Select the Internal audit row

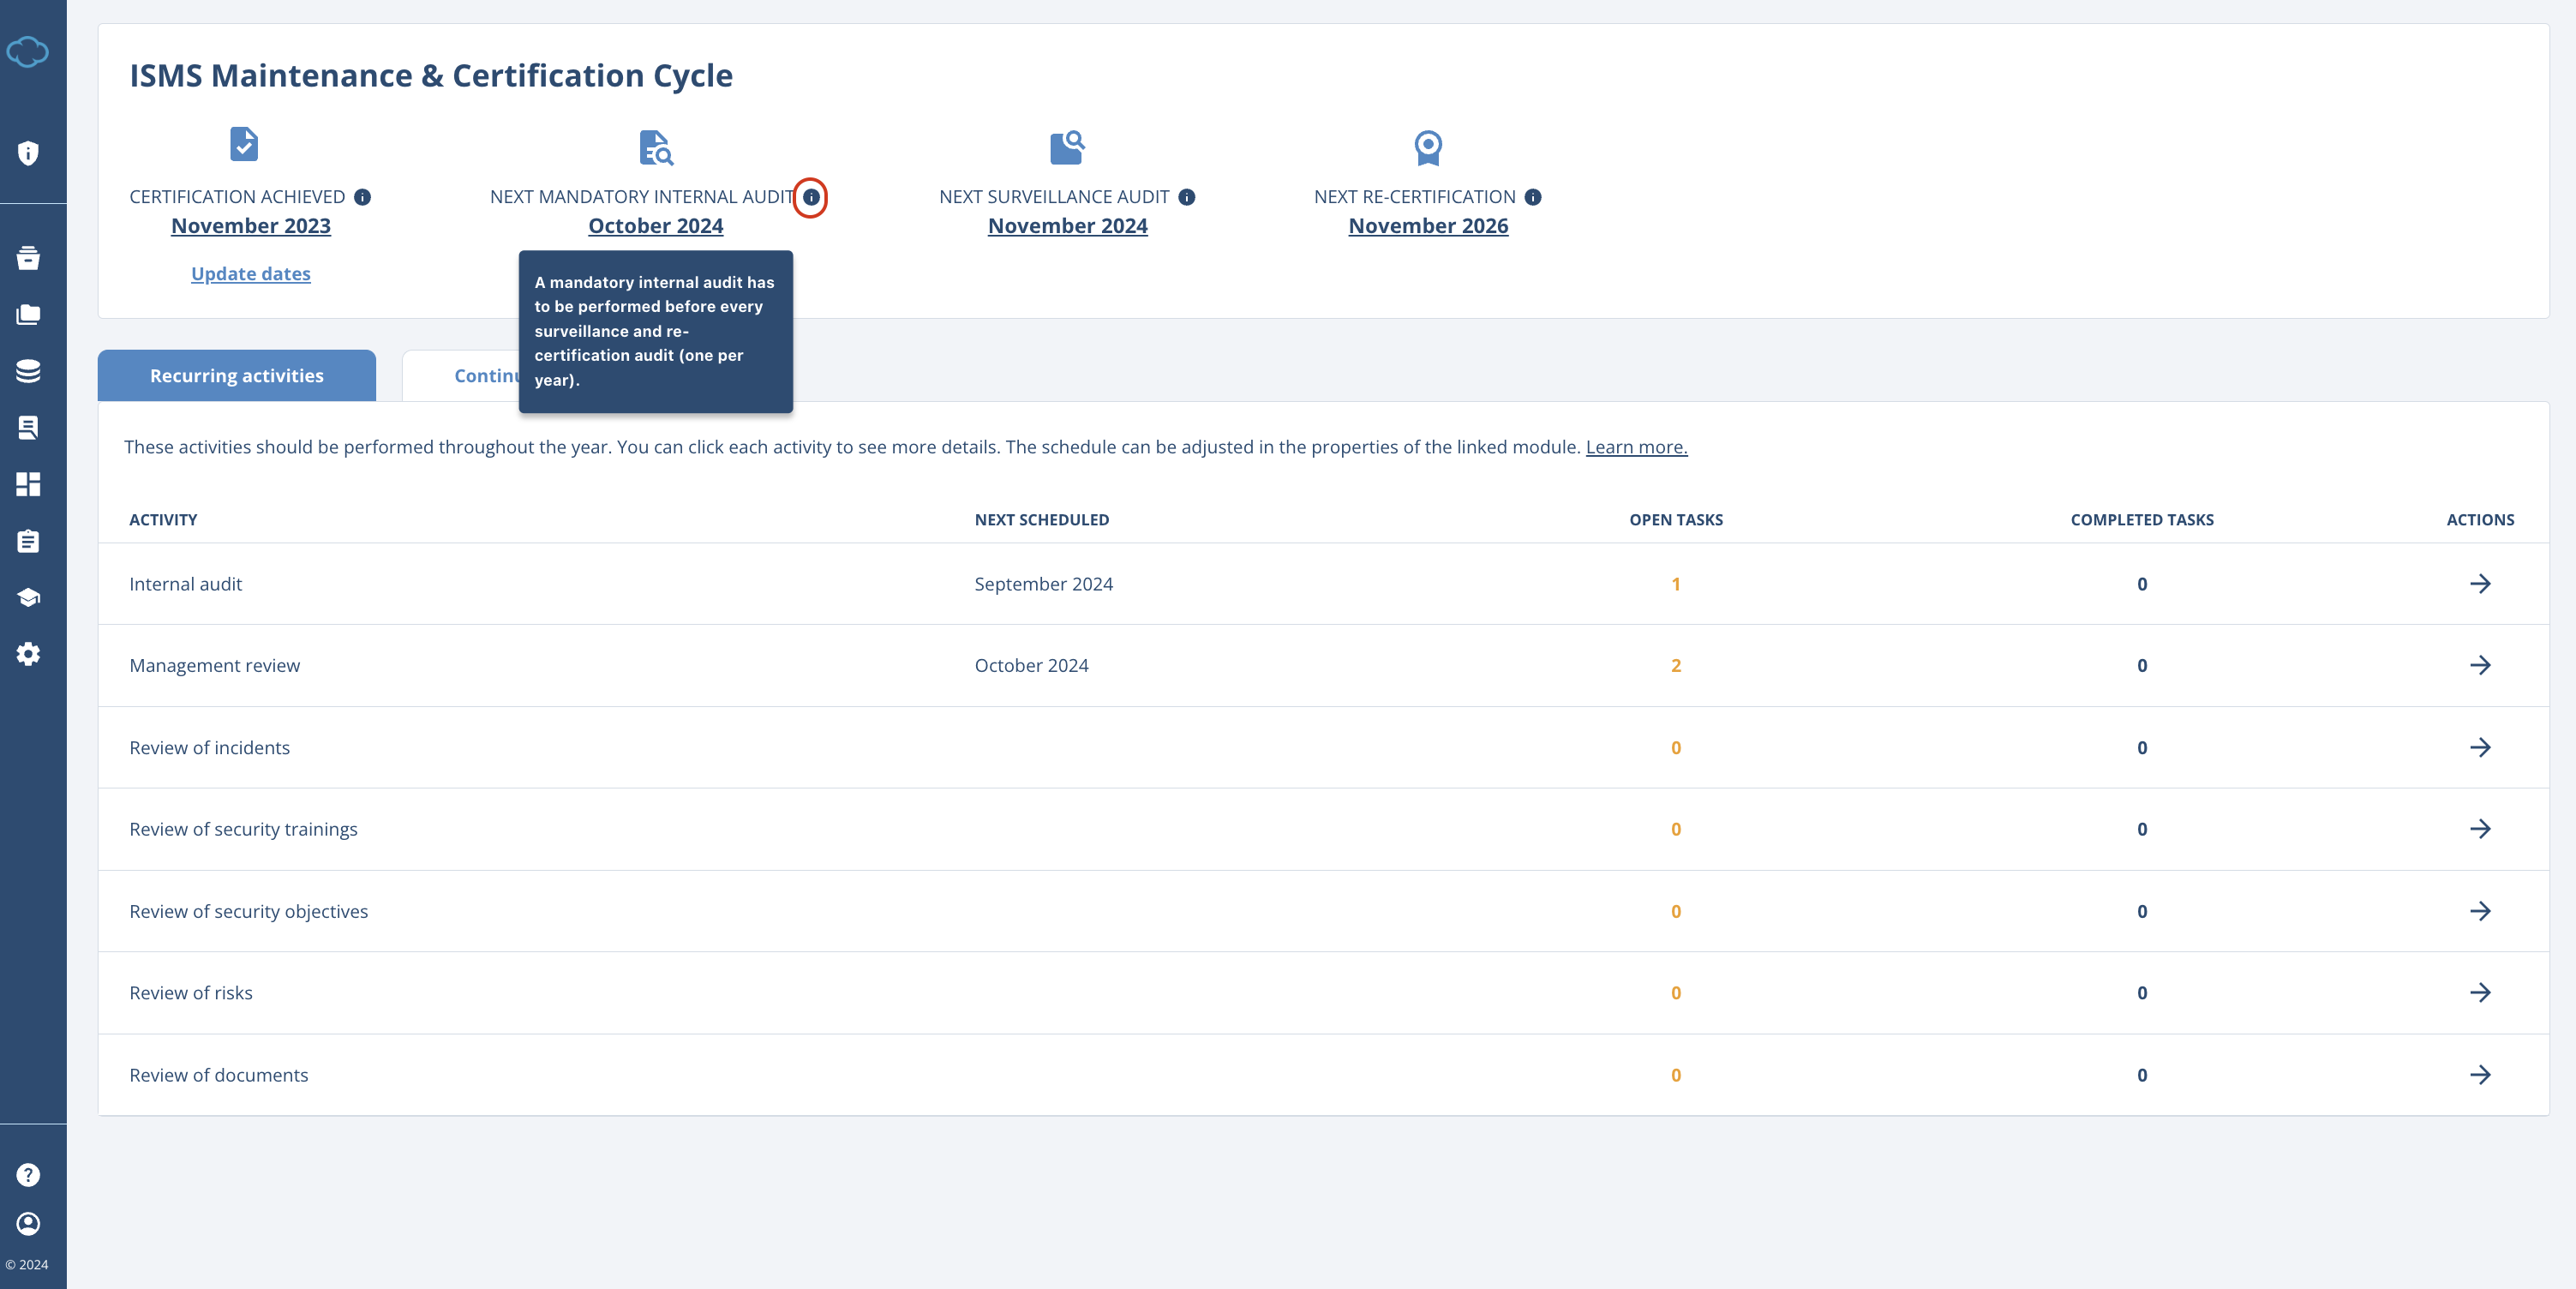pyautogui.click(x=185, y=584)
